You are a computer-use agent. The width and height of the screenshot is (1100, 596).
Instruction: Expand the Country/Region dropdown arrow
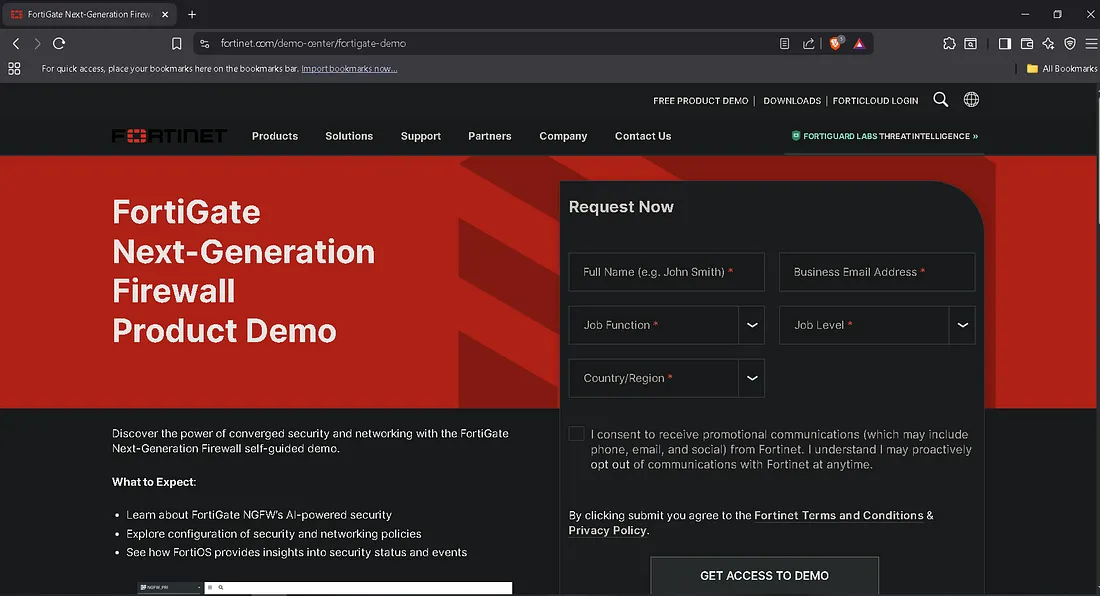pos(751,378)
